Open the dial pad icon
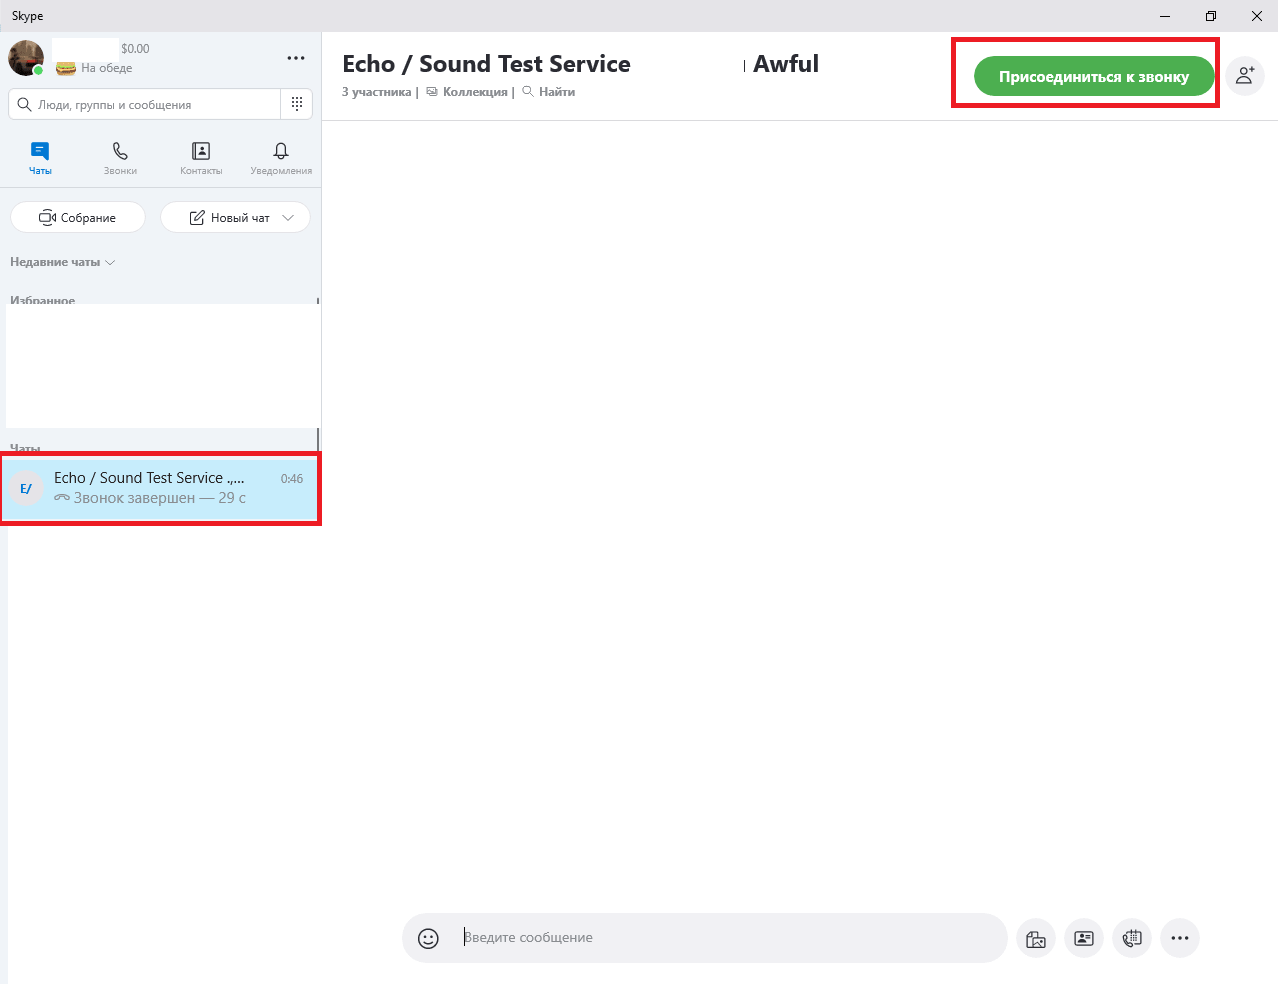The image size is (1282, 984). [x=297, y=104]
